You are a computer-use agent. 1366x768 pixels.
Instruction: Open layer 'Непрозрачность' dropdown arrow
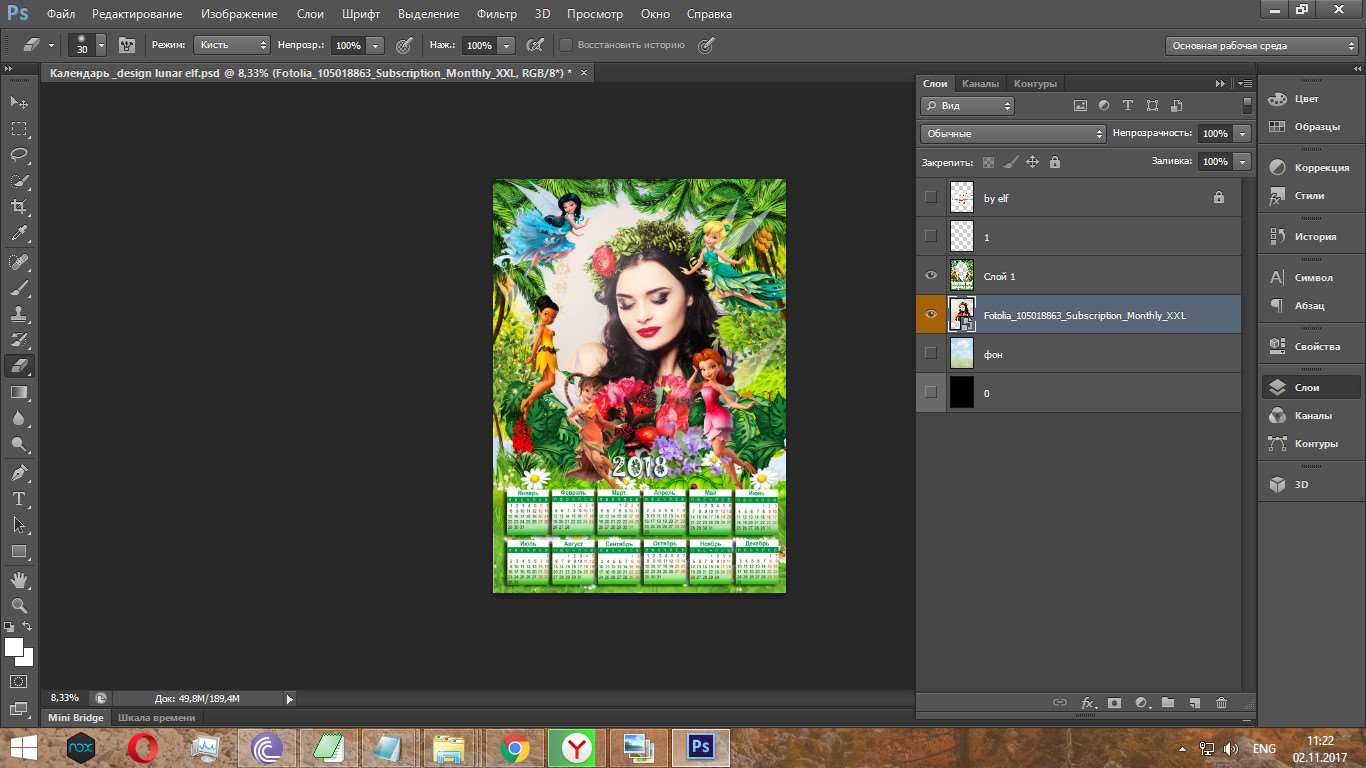tap(1243, 133)
